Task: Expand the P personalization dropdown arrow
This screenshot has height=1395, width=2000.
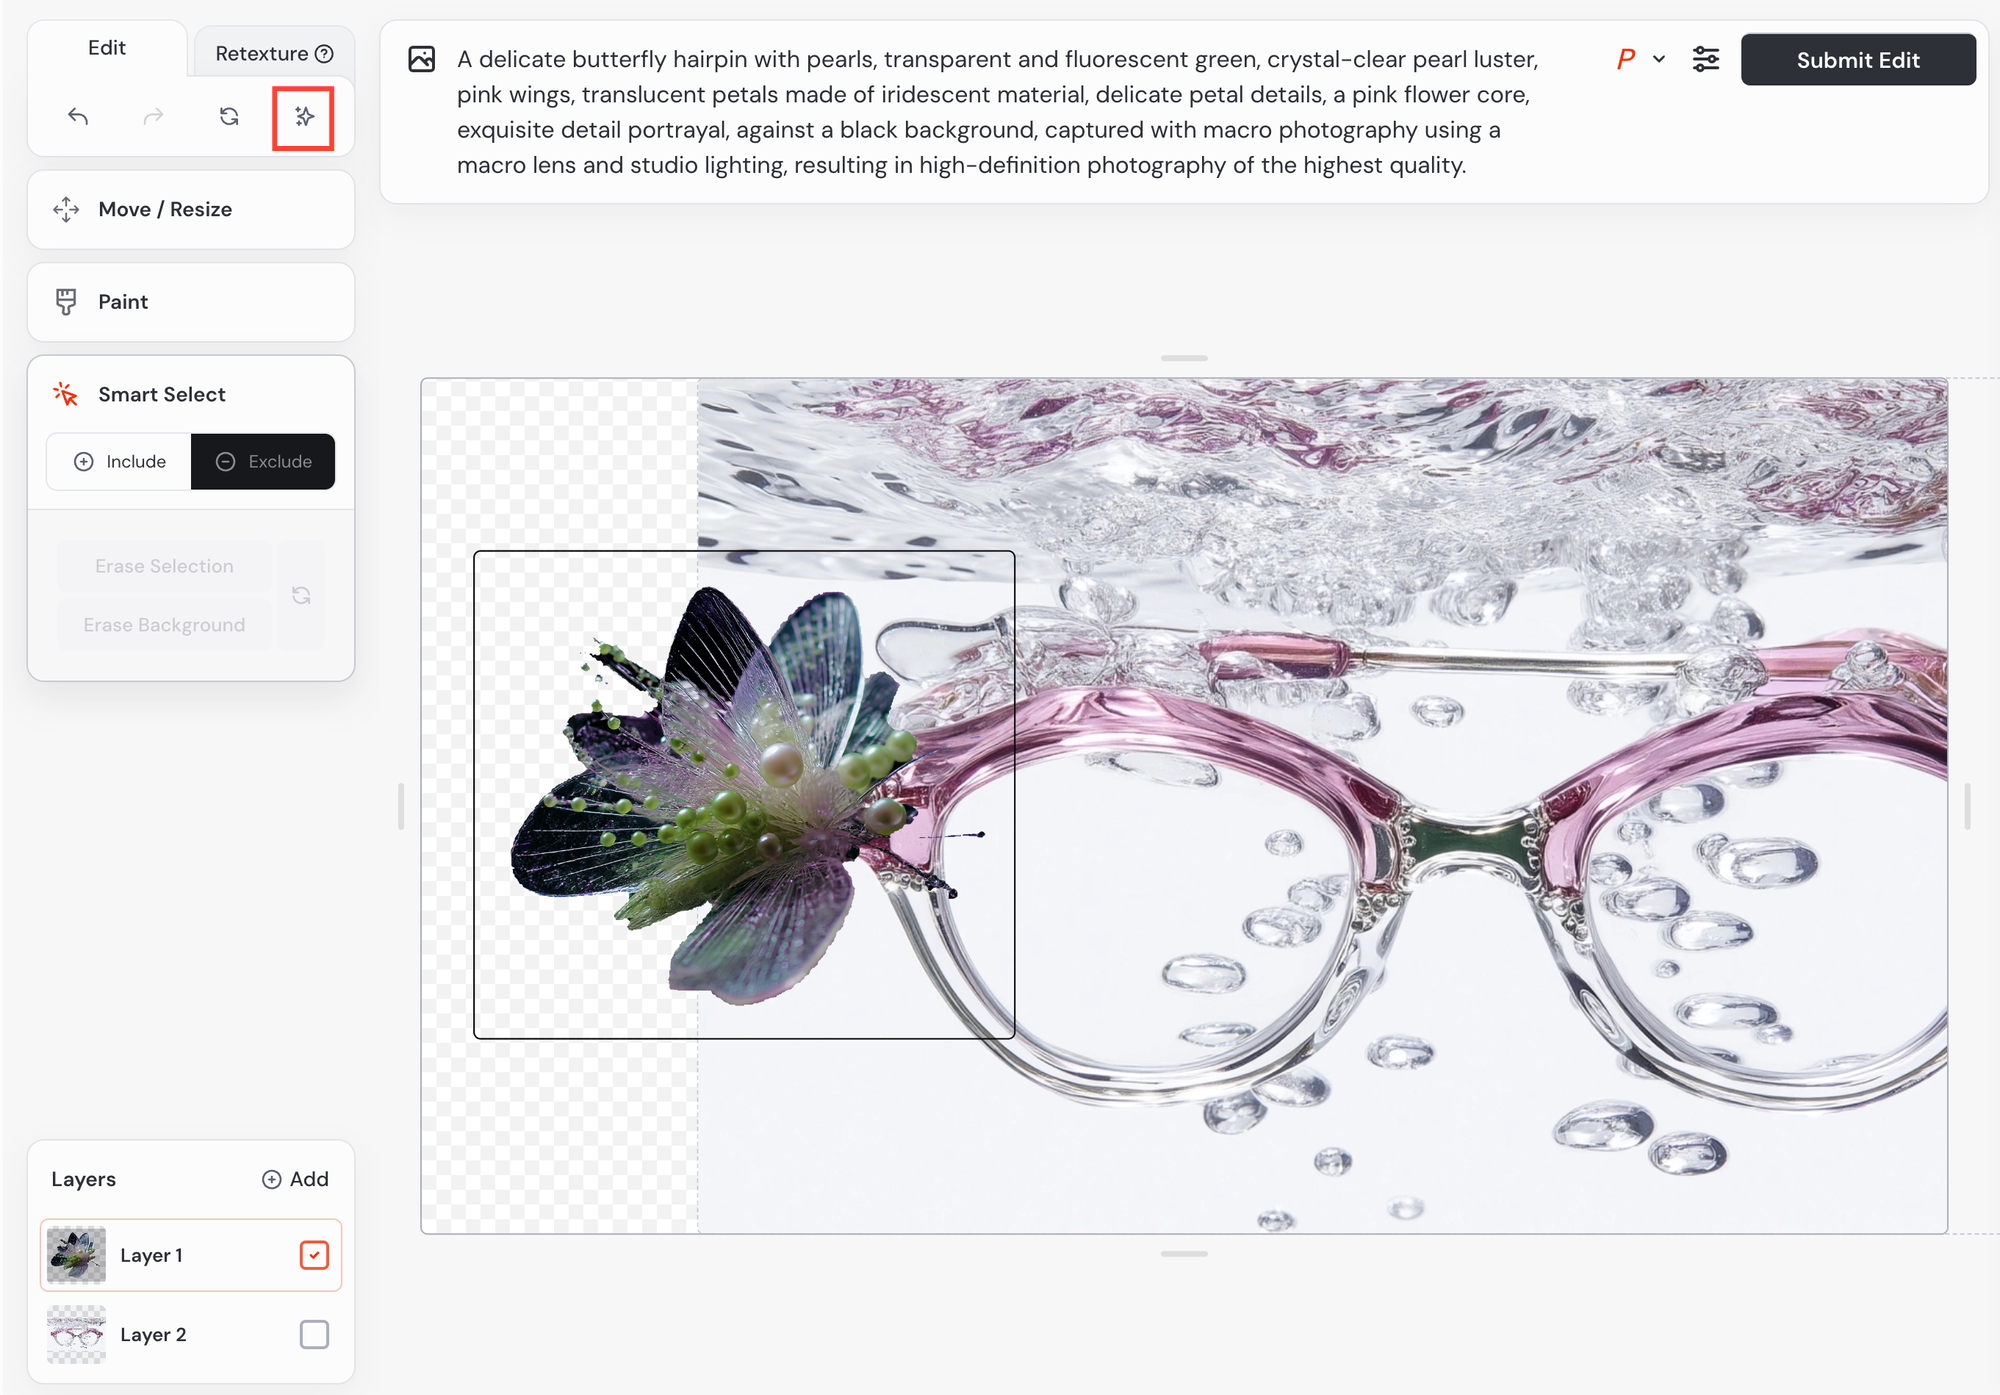Action: [x=1659, y=59]
